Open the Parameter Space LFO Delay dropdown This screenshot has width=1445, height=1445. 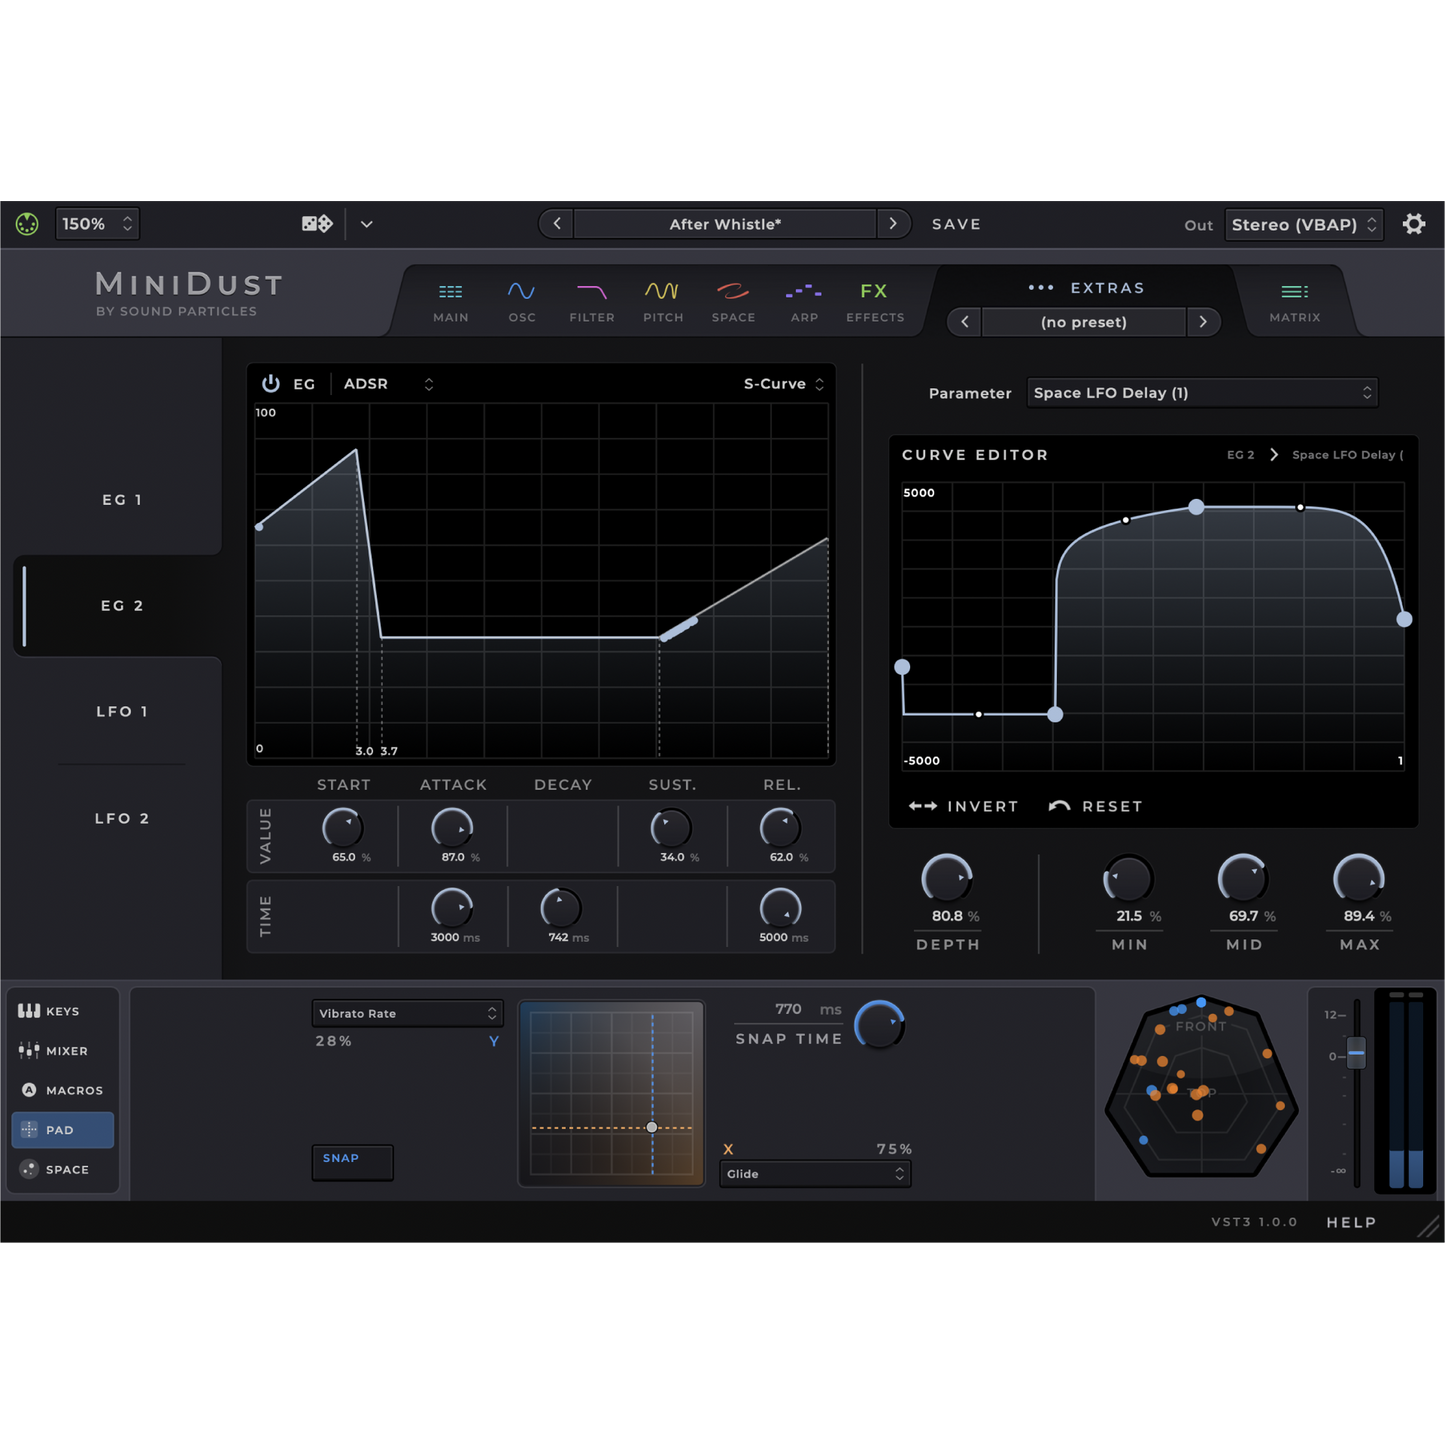tap(1201, 393)
